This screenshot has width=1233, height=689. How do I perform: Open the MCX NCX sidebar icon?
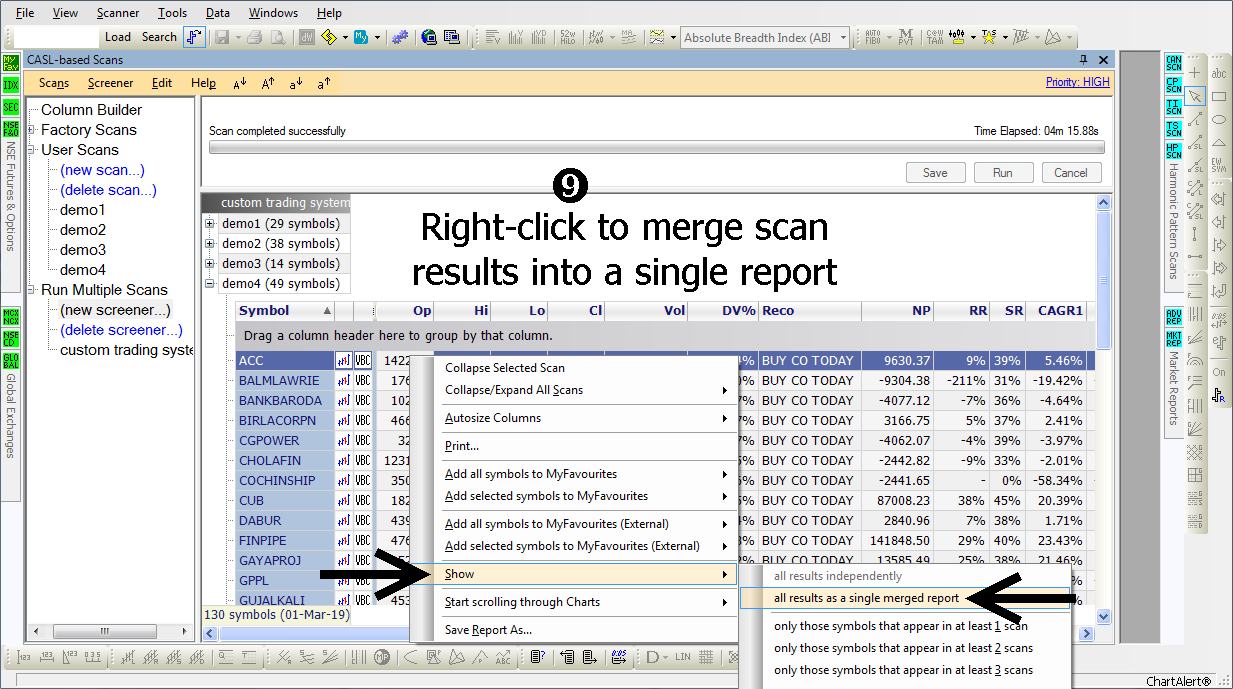pos(11,315)
